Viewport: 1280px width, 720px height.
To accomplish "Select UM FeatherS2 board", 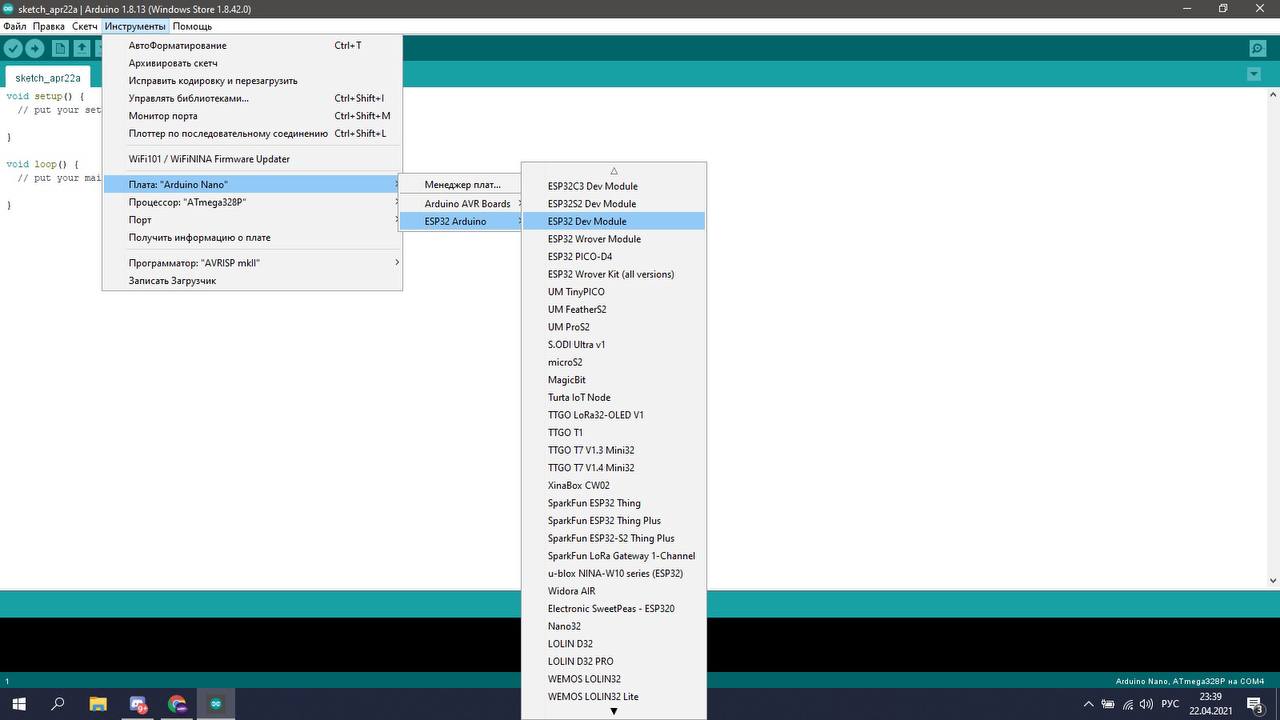I will (614, 309).
